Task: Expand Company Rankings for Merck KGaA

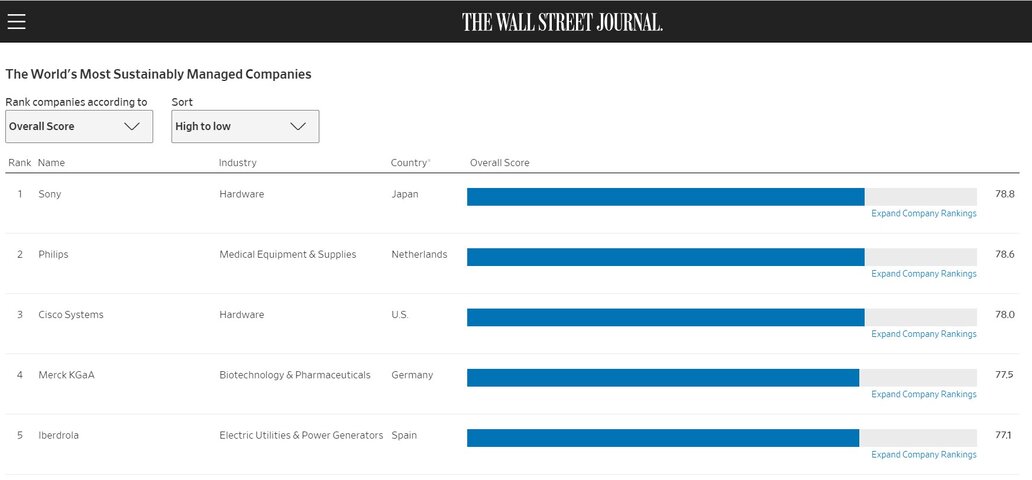Action: point(923,394)
